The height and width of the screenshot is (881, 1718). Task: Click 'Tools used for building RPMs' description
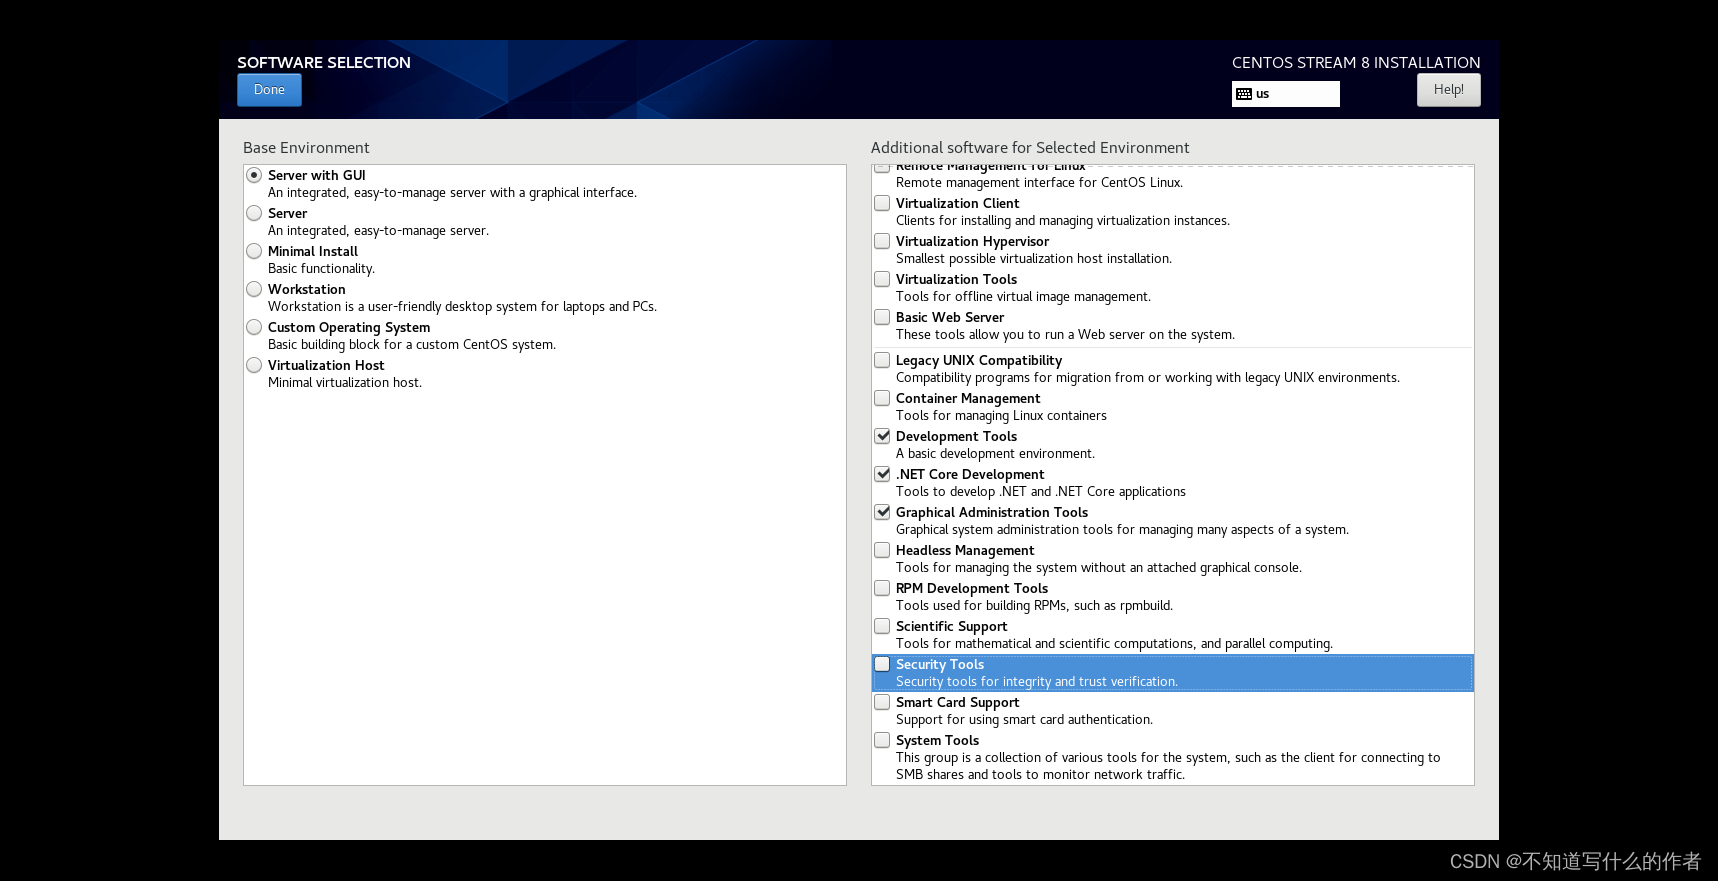coord(1034,606)
